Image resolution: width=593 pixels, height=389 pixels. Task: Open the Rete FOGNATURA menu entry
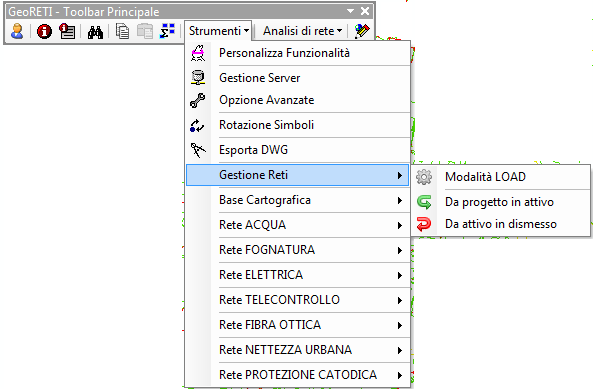click(298, 250)
